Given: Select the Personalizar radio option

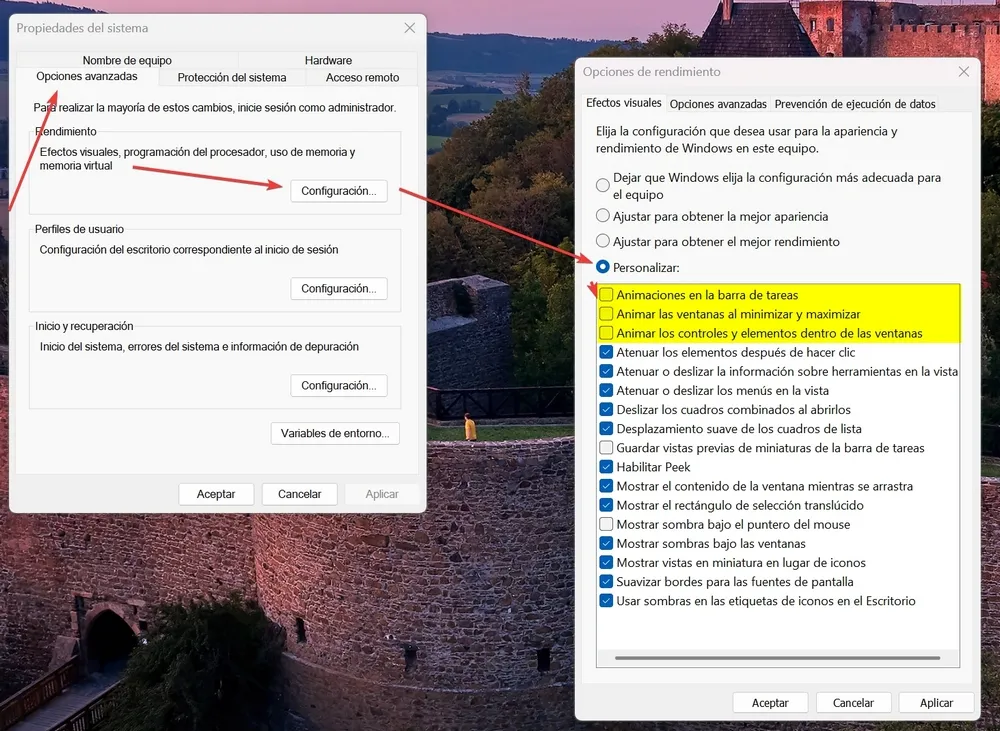Looking at the screenshot, I should 602,267.
